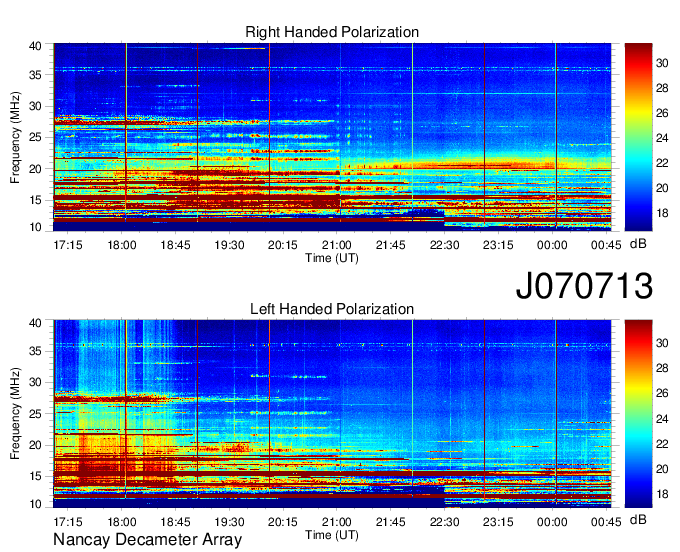Click the J070713 observation label
This screenshot has width=680, height=552.
pyautogui.click(x=584, y=285)
